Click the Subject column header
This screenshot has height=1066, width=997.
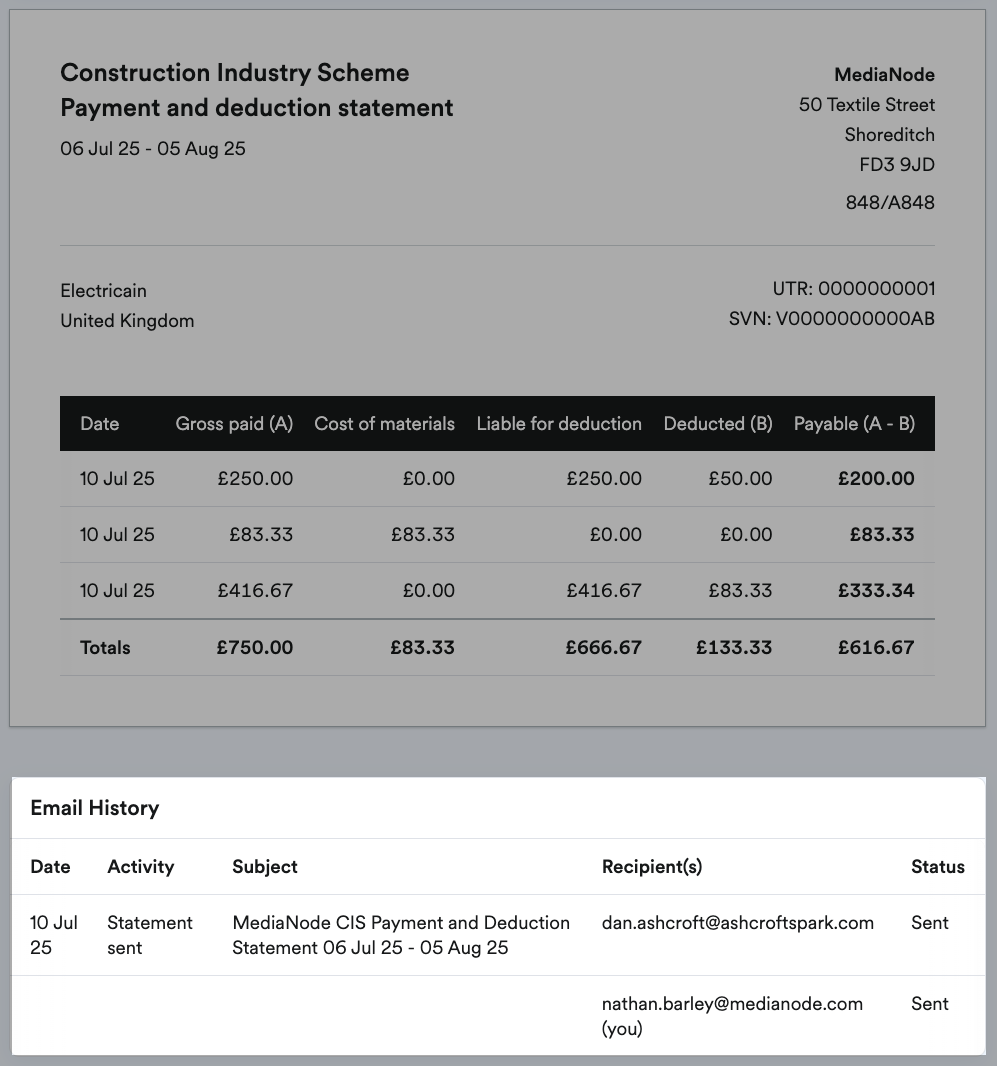(265, 867)
